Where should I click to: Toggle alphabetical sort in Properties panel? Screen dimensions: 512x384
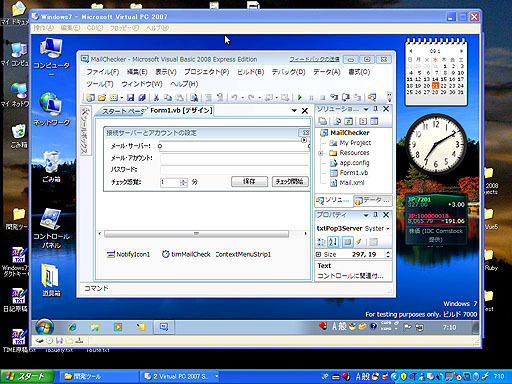(x=333, y=242)
